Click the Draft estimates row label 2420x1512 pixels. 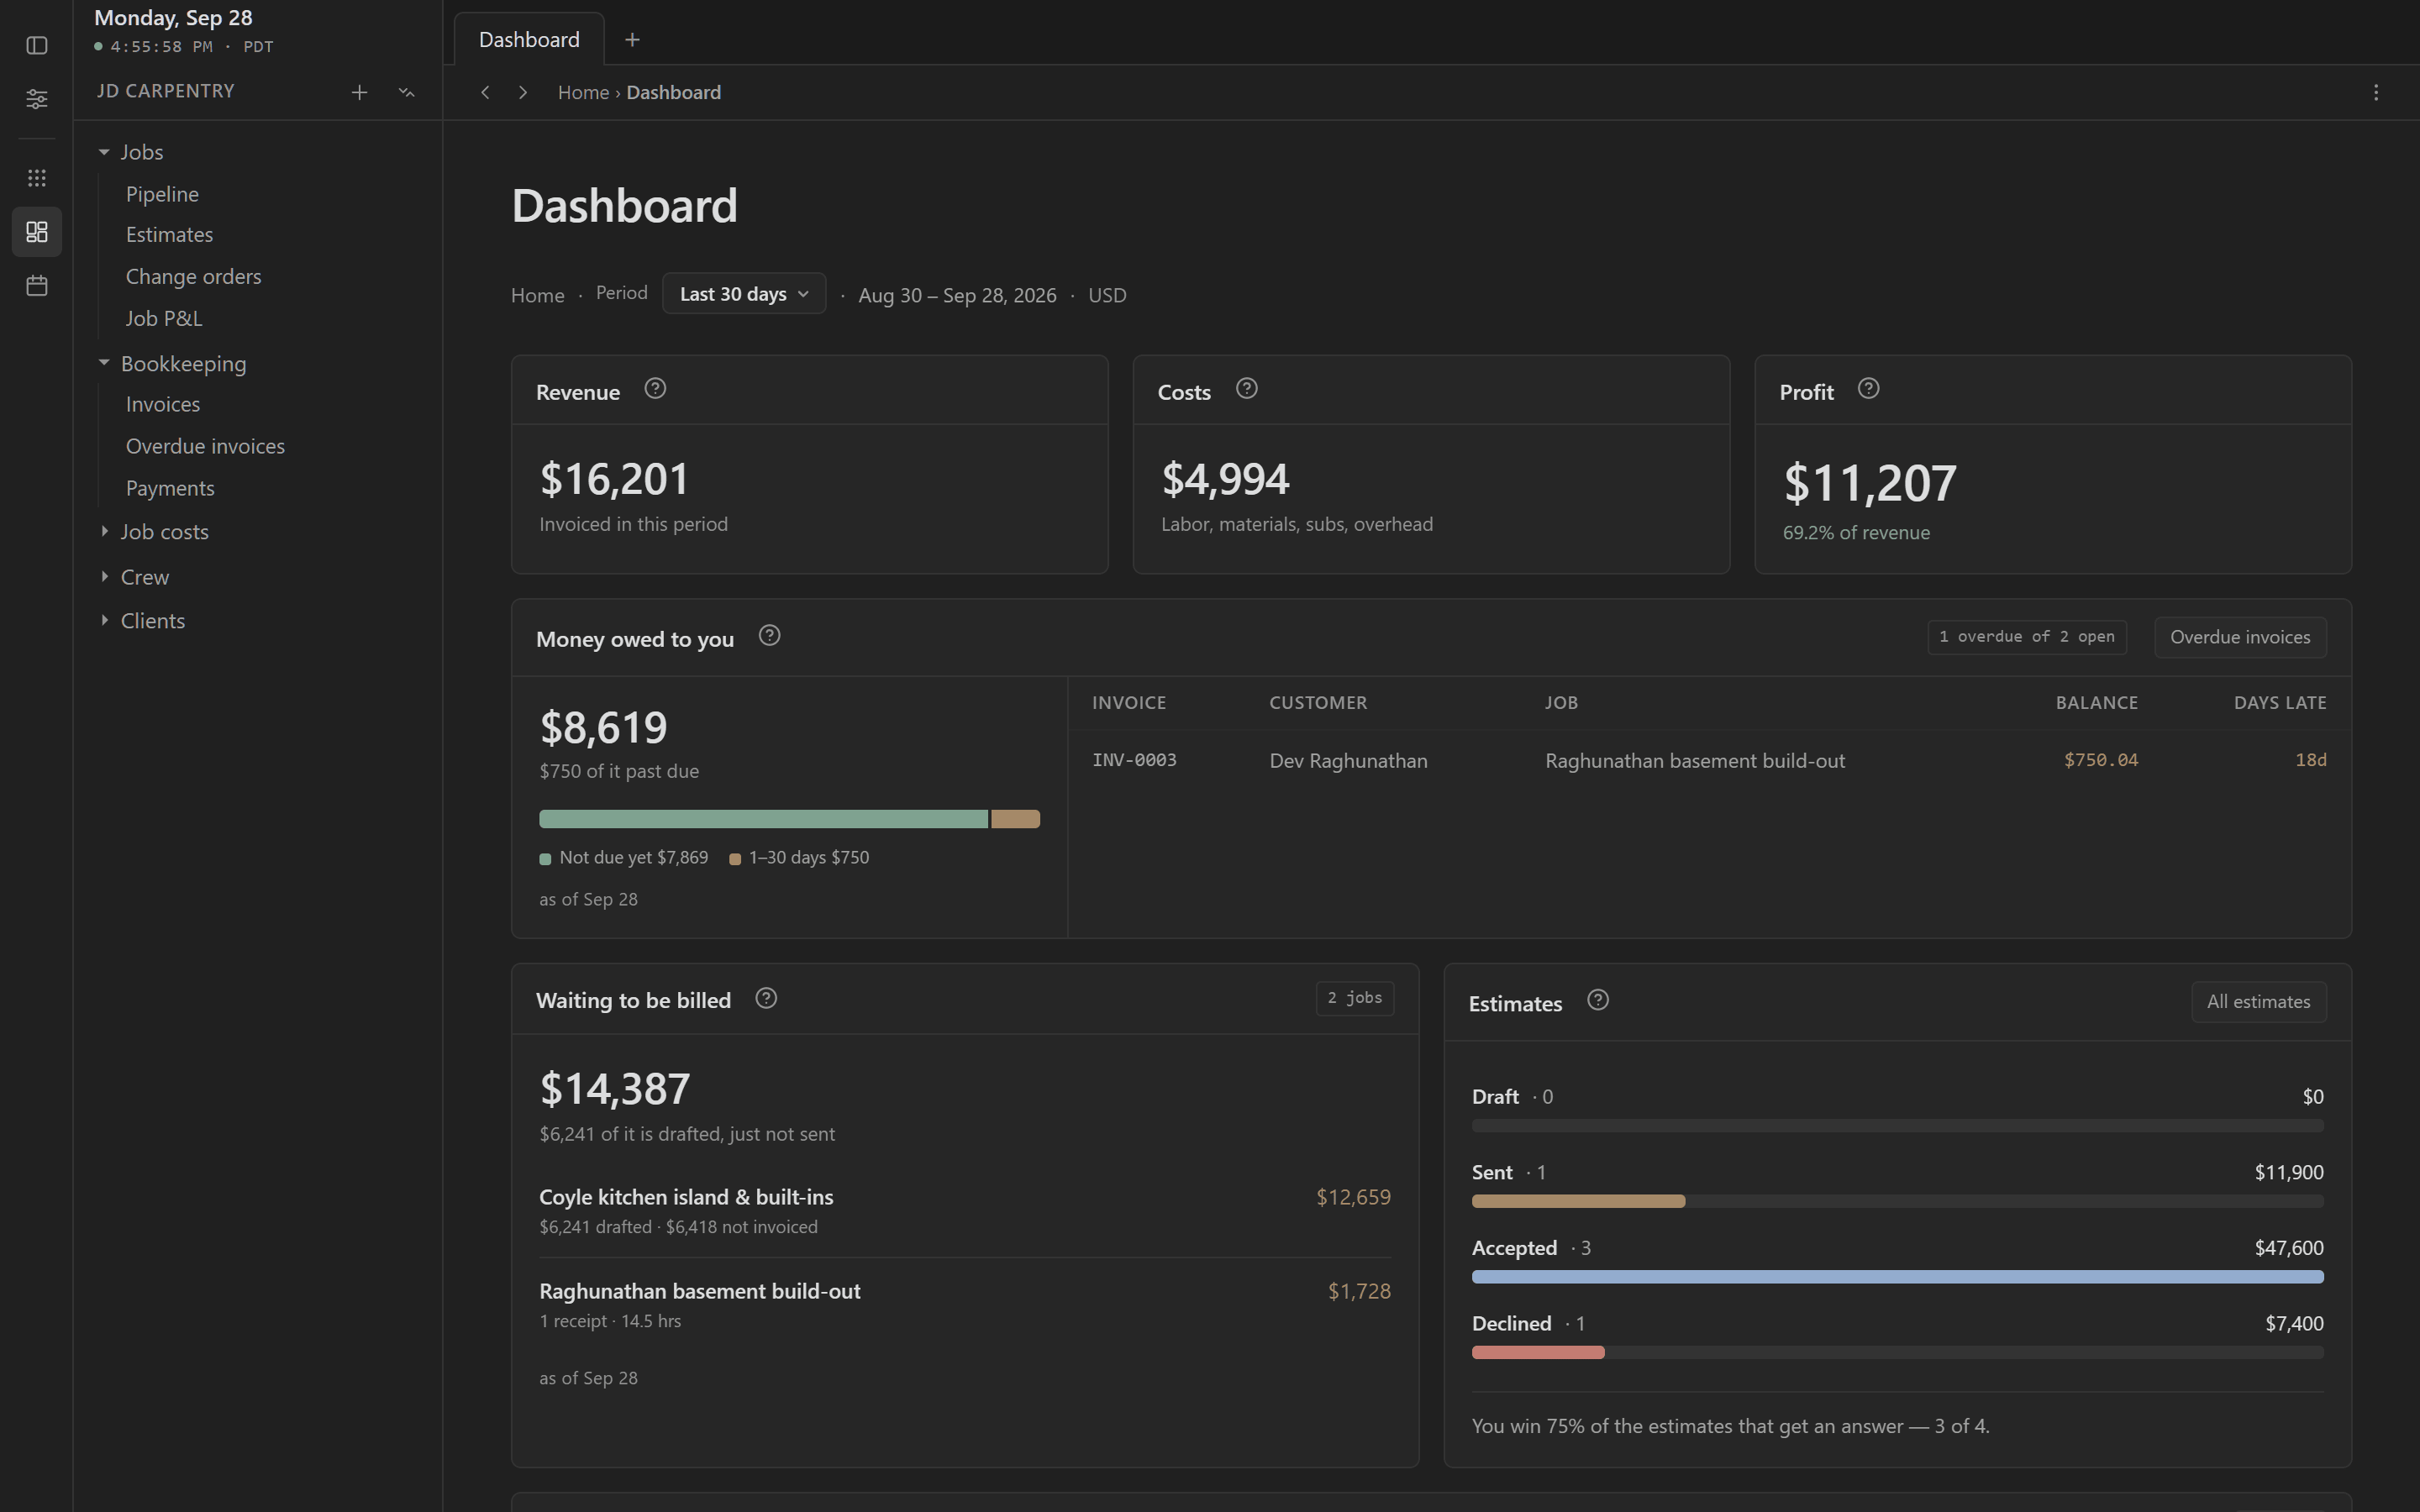(1495, 1097)
